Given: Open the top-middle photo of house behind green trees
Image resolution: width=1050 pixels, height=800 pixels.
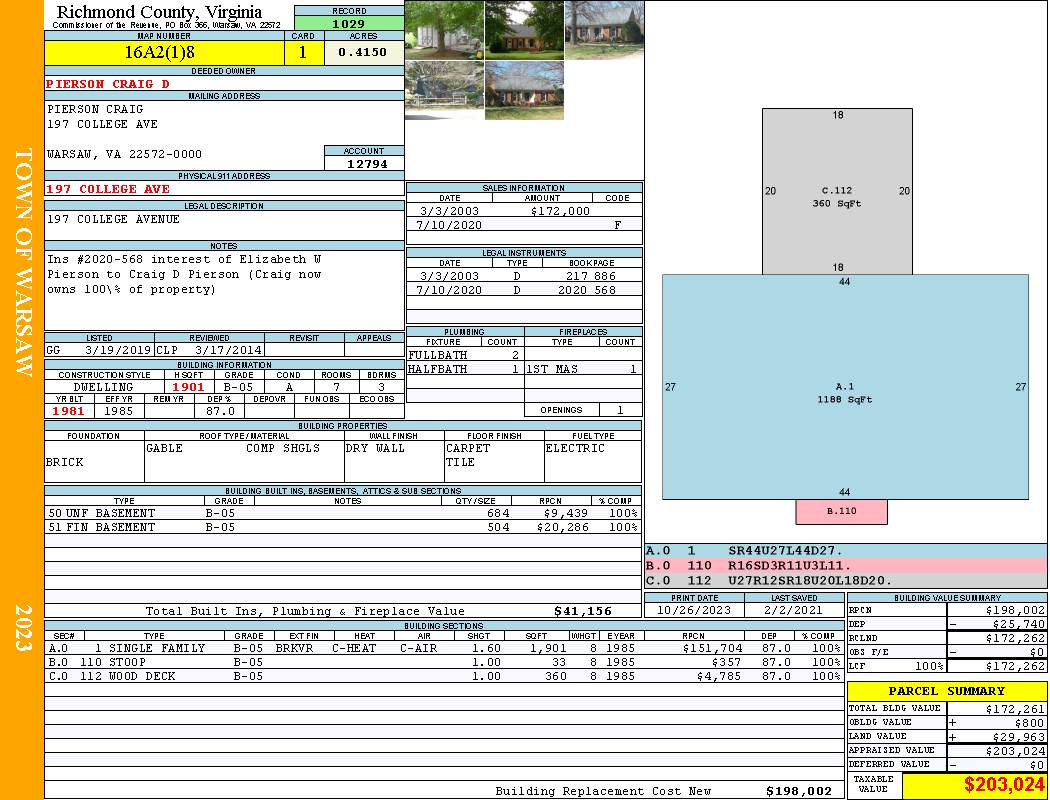Looking at the screenshot, I should point(524,30).
